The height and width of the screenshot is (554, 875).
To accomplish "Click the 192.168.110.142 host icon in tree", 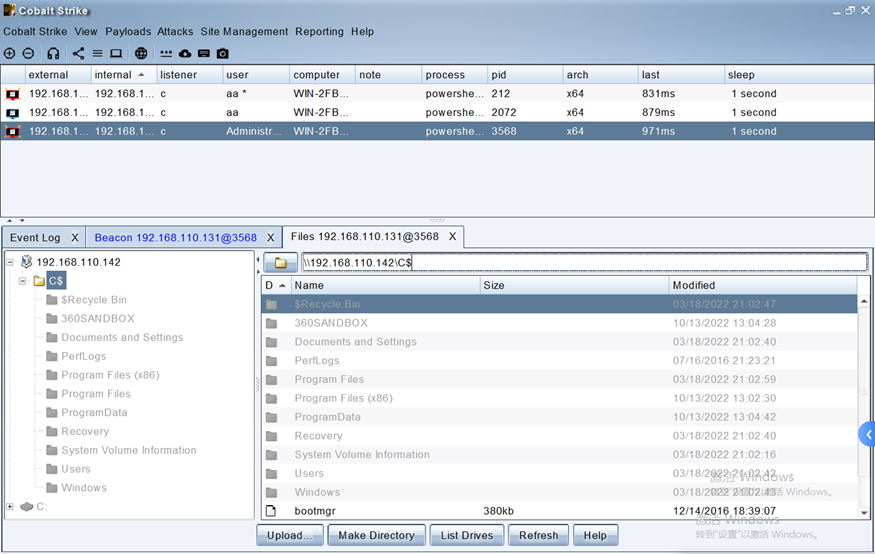I will click(26, 262).
